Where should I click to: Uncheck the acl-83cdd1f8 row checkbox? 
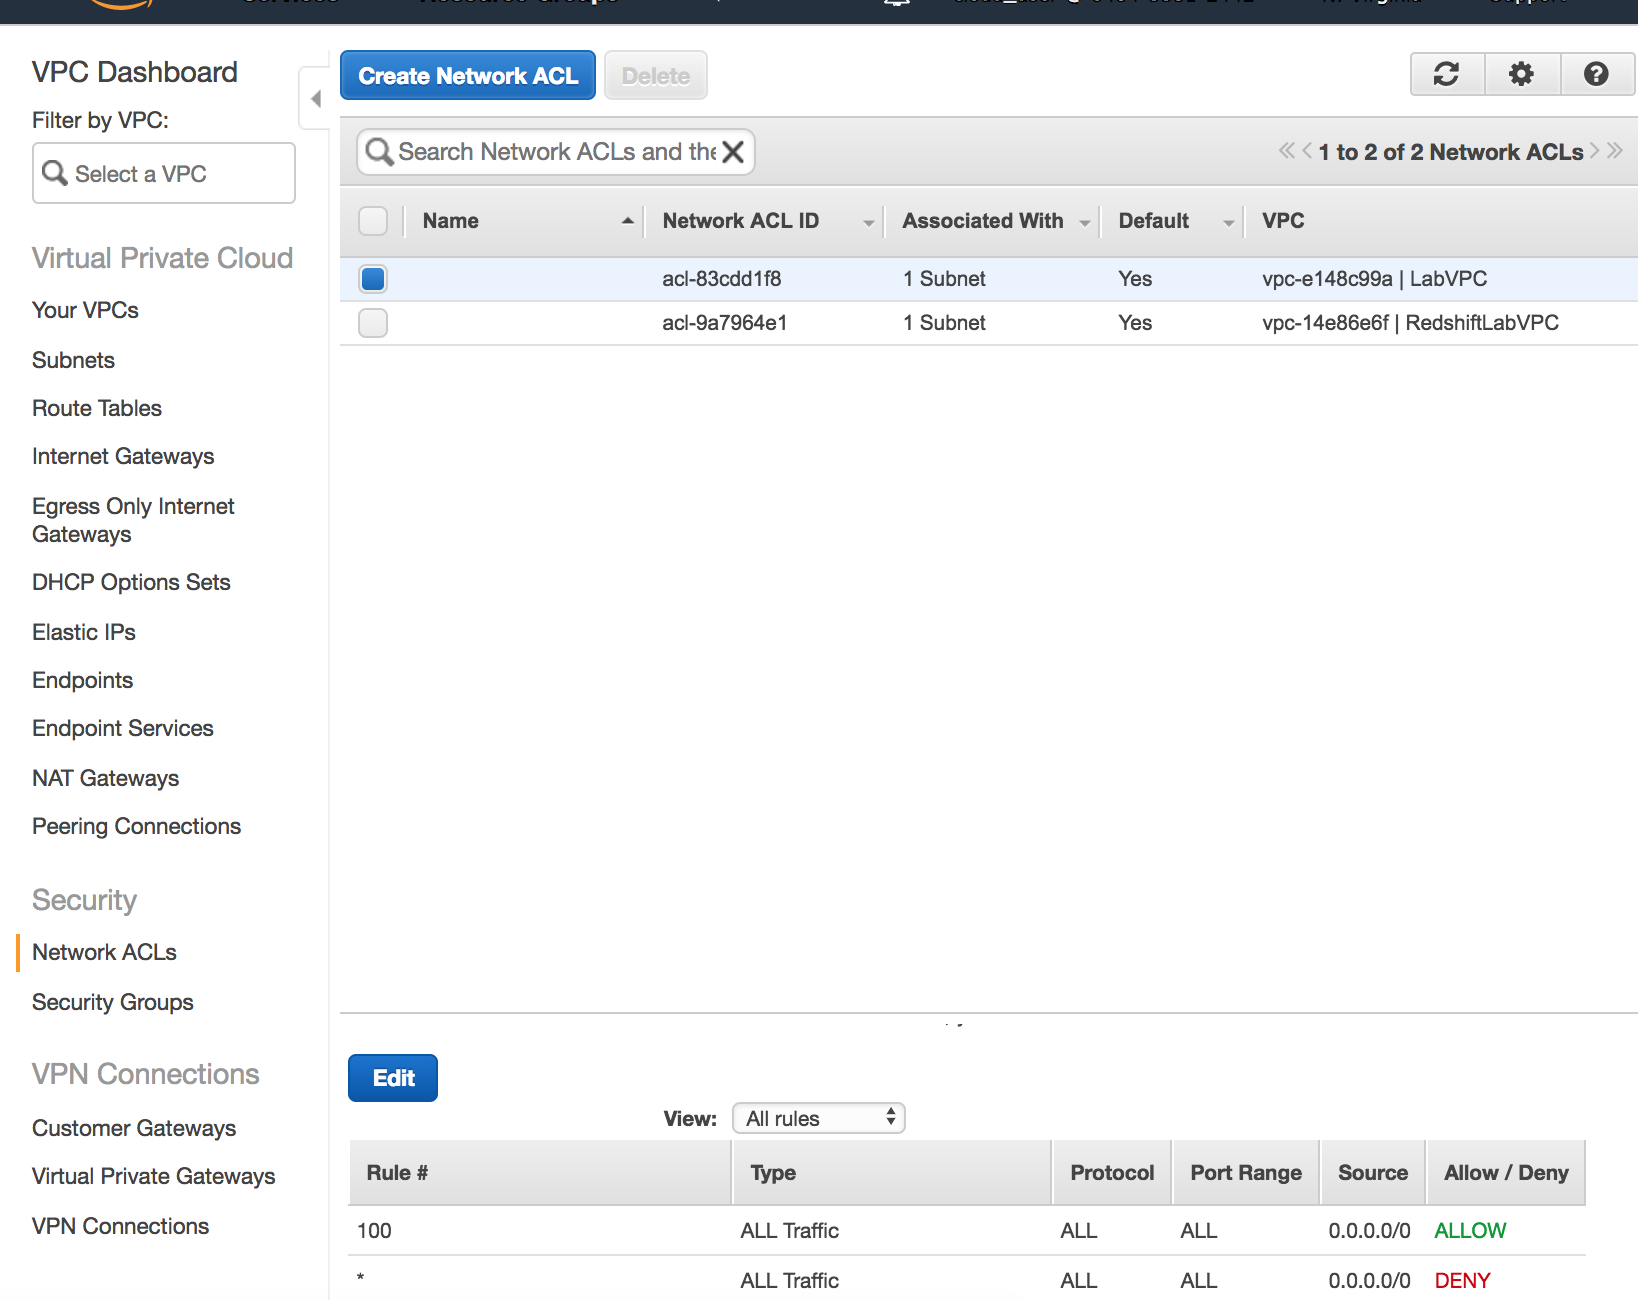[373, 279]
